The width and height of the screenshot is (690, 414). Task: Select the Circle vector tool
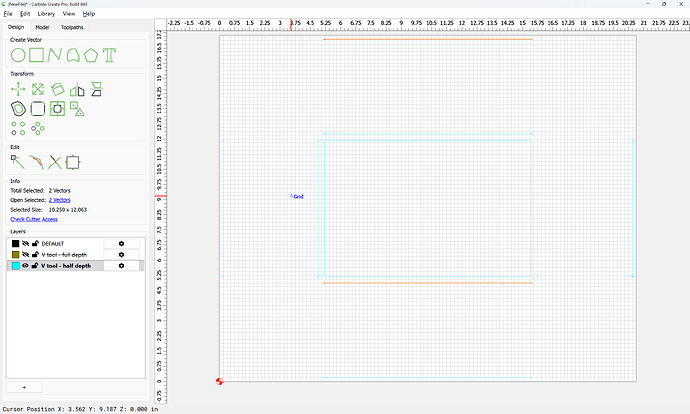point(18,55)
